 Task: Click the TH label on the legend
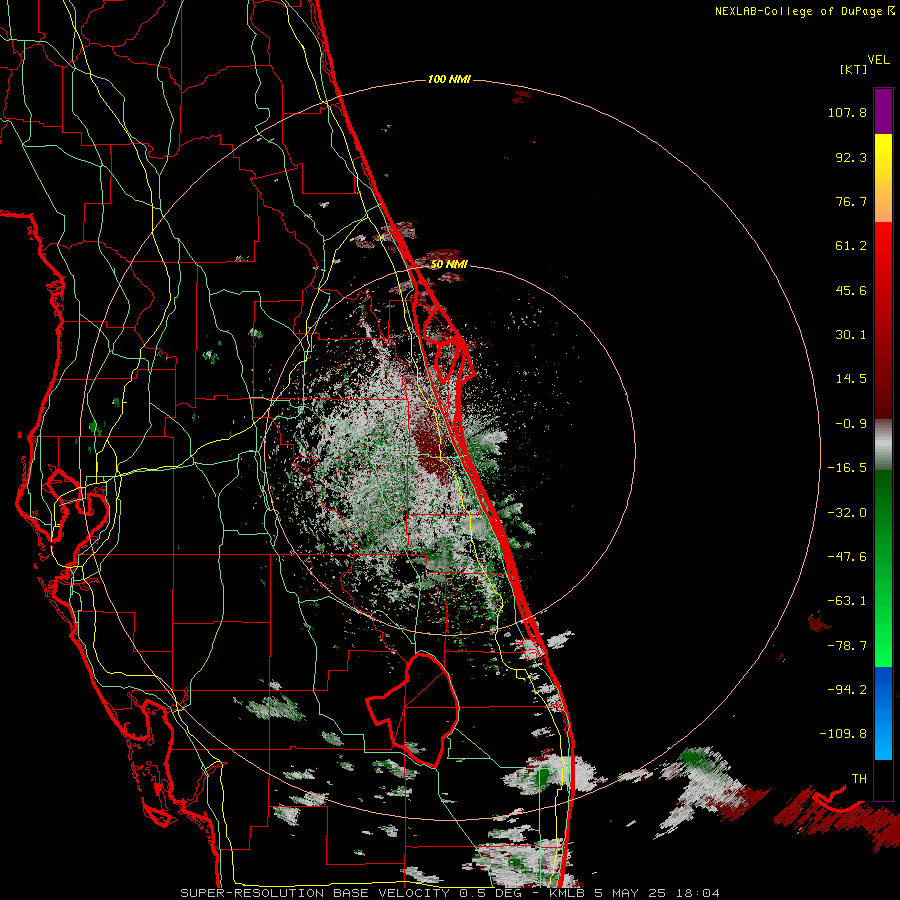[859, 778]
